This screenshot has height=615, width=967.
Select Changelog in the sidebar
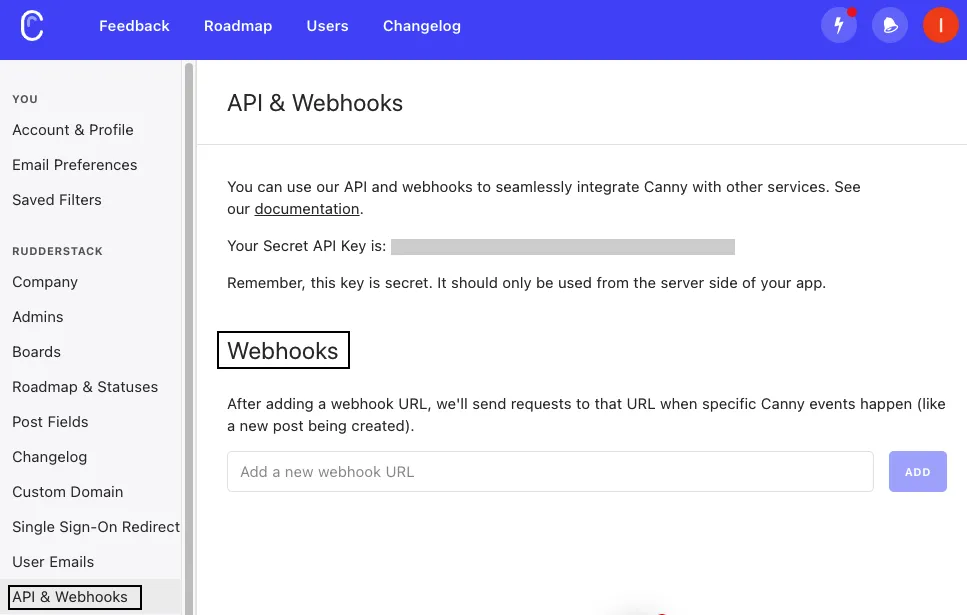(x=49, y=457)
